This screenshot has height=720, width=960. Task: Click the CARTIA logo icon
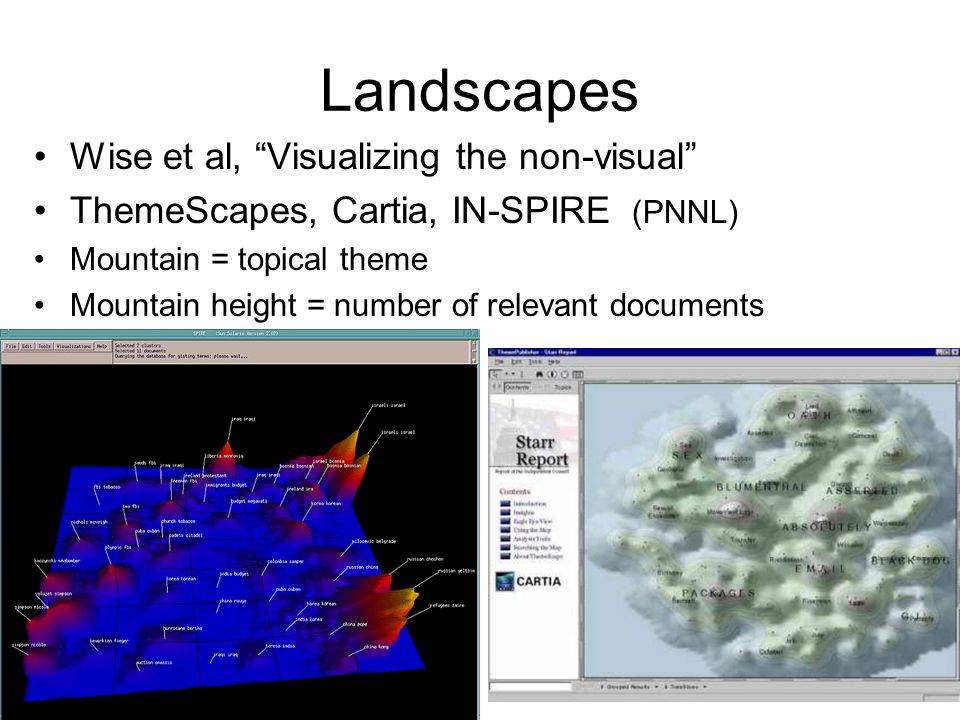pyautogui.click(x=504, y=581)
